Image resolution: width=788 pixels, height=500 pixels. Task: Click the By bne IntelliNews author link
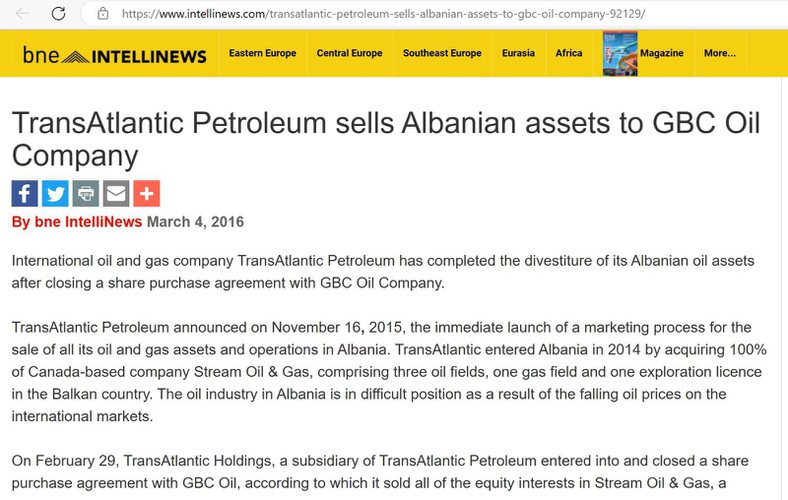coord(77,222)
